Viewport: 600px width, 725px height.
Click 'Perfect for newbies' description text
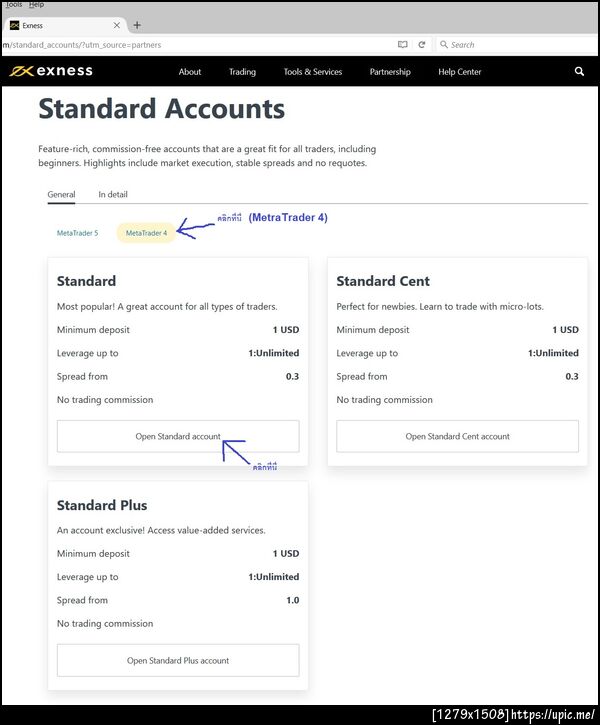(440, 307)
